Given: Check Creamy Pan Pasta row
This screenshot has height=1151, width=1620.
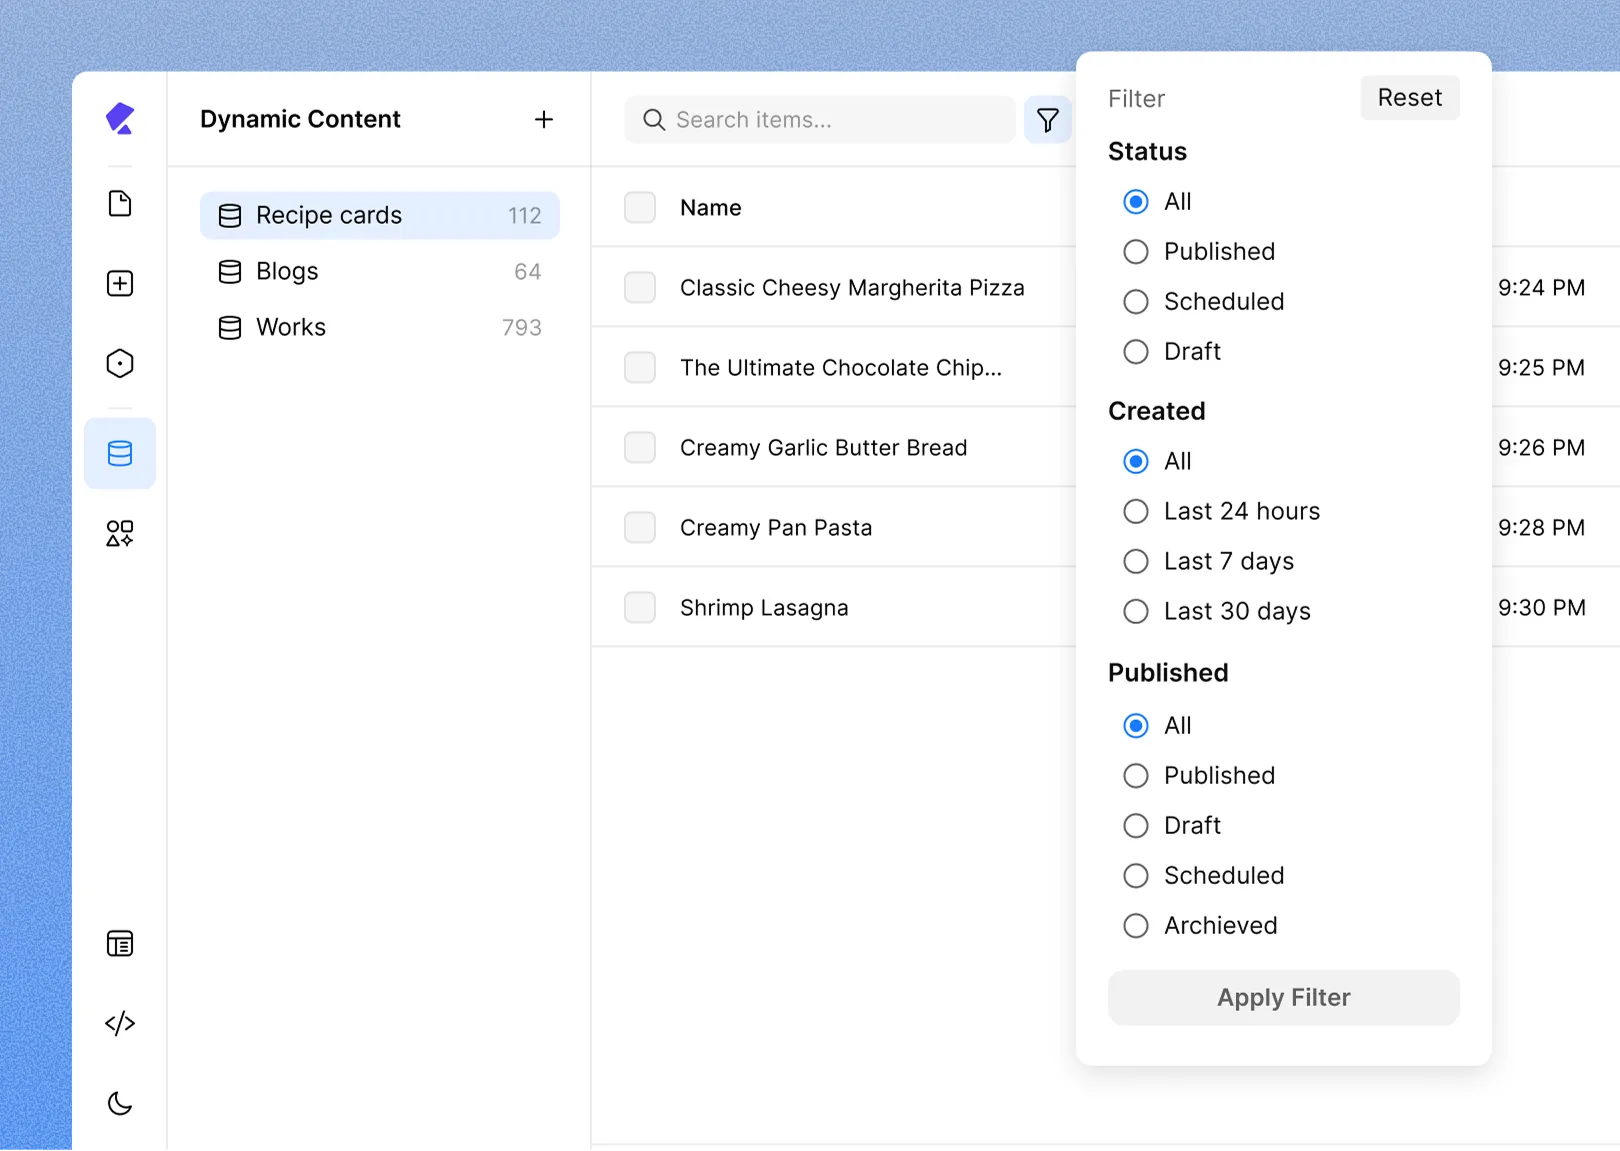Looking at the screenshot, I should pyautogui.click(x=640, y=527).
